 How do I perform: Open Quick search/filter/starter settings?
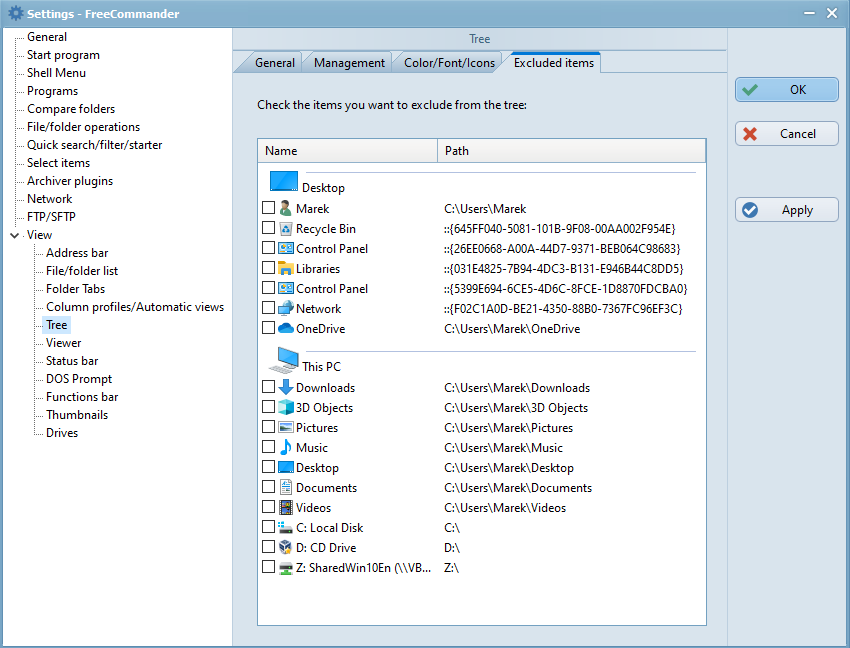94,145
